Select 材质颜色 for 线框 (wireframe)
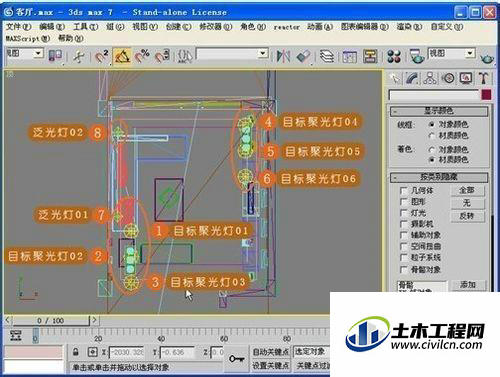Image resolution: width=500 pixels, height=377 pixels. [x=432, y=136]
